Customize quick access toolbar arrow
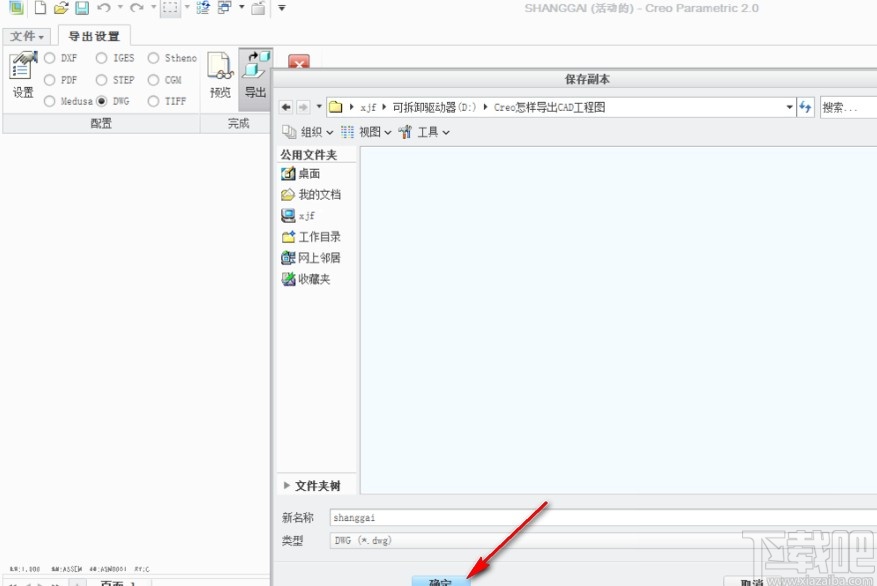This screenshot has height=586, width=877. pos(282,8)
